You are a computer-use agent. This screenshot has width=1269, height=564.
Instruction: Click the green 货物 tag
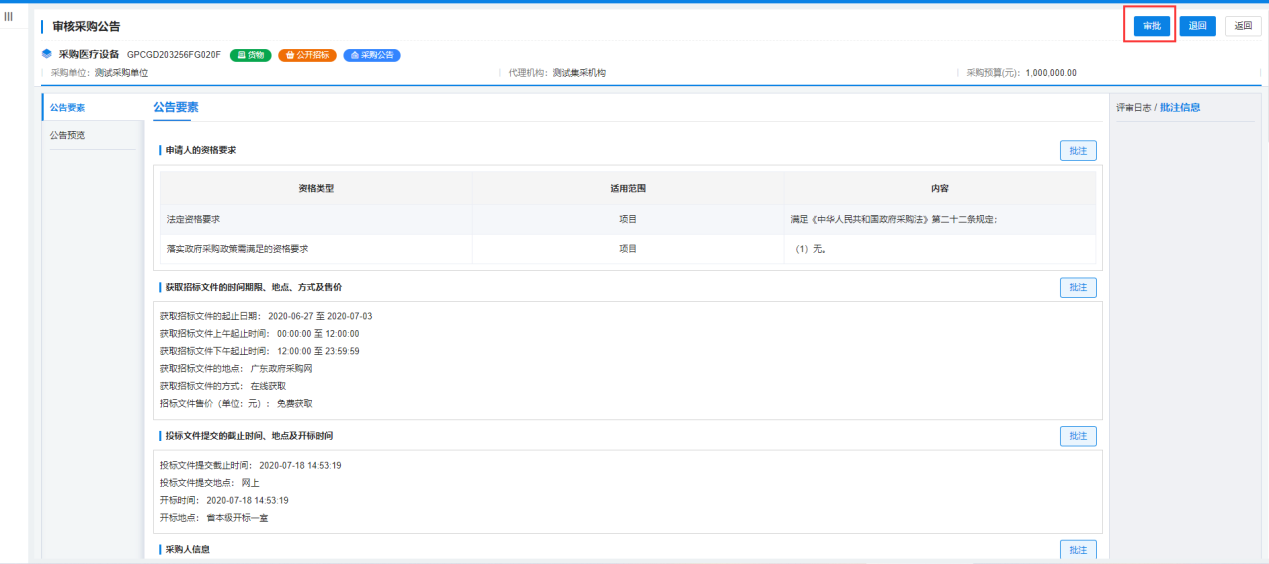[x=251, y=55]
